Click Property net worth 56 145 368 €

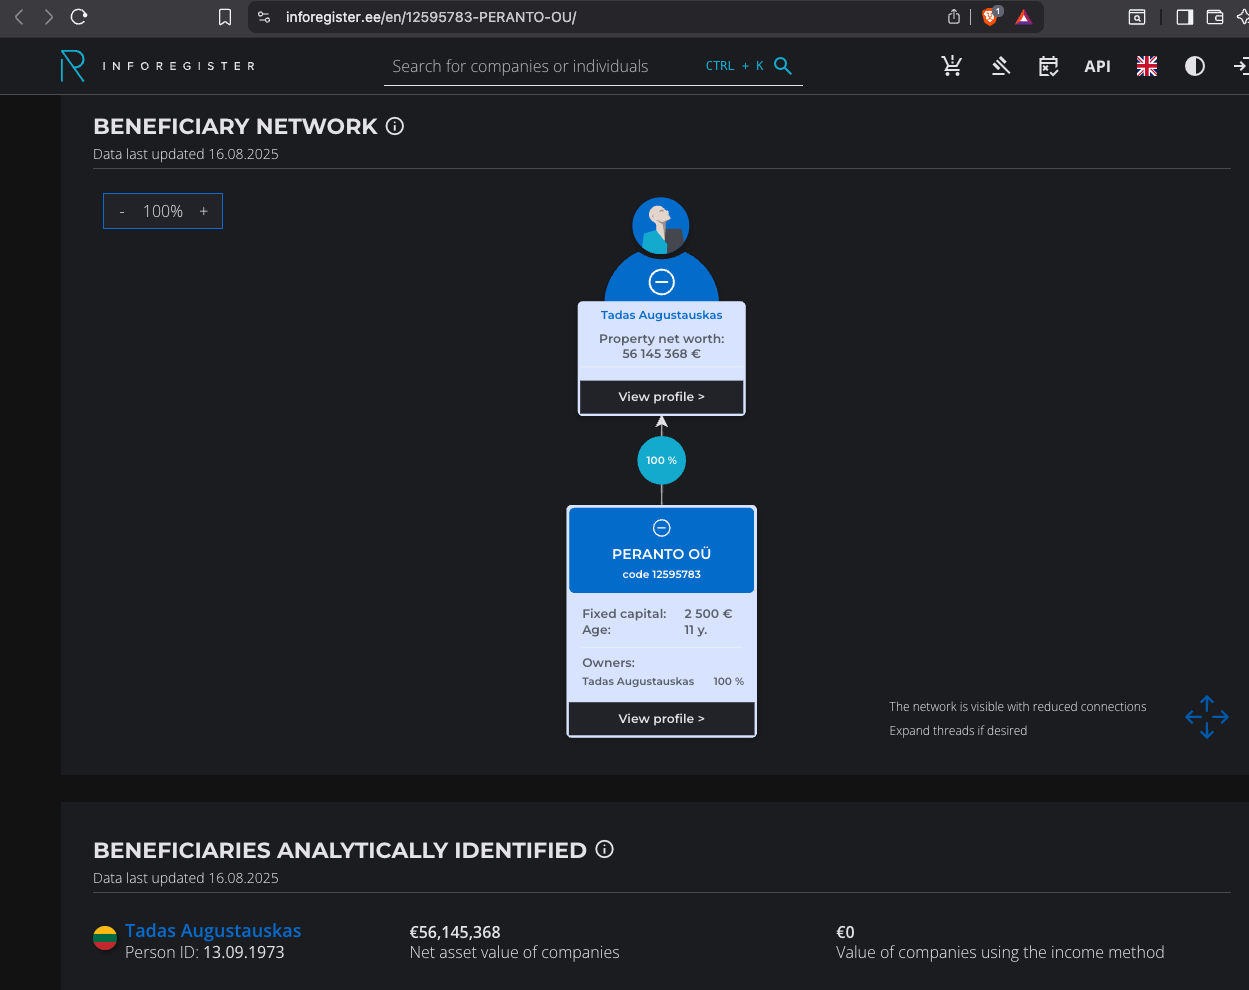(x=662, y=346)
